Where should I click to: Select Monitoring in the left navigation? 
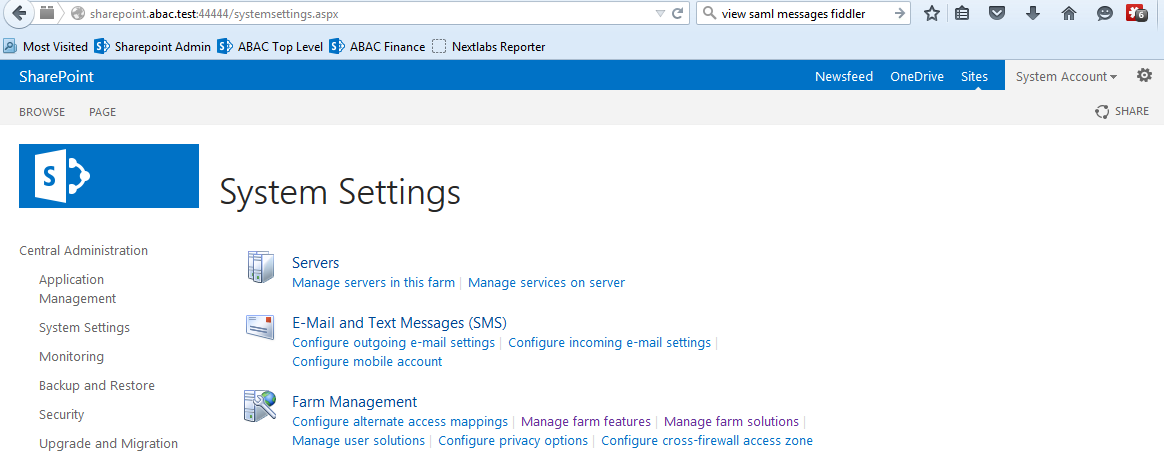click(x=71, y=356)
